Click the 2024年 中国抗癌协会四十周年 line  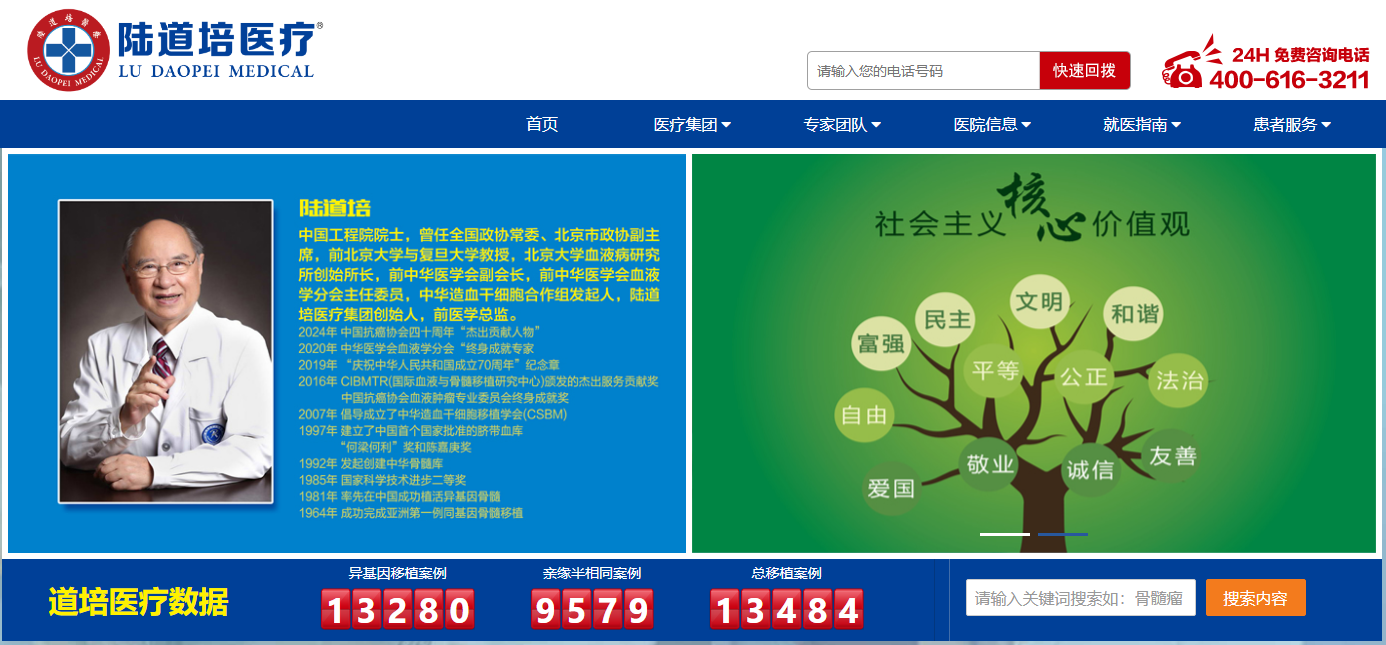point(420,331)
